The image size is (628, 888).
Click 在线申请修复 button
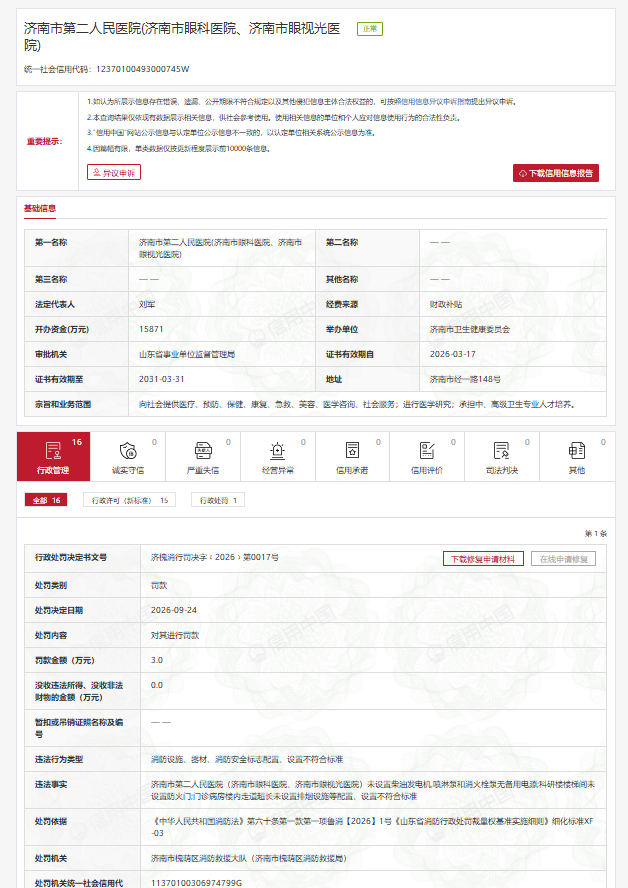pyautogui.click(x=563, y=559)
